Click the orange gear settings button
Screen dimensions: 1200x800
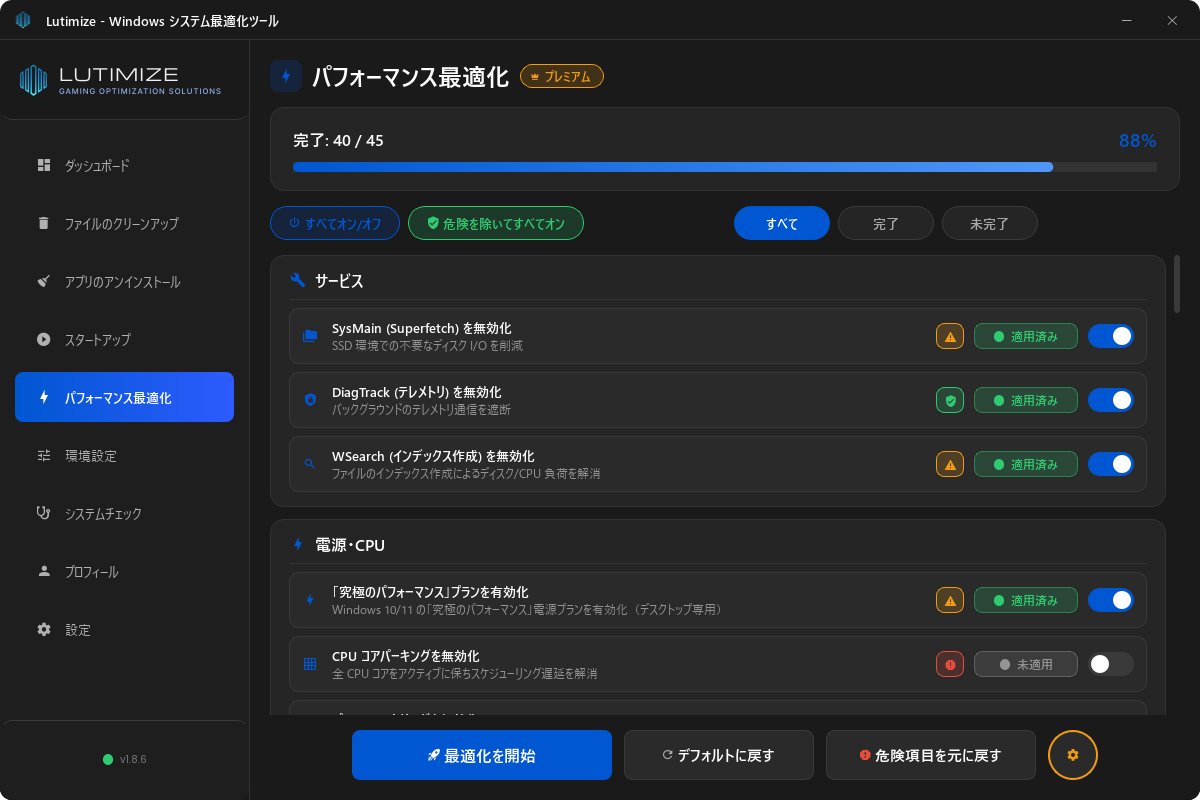click(x=1073, y=755)
